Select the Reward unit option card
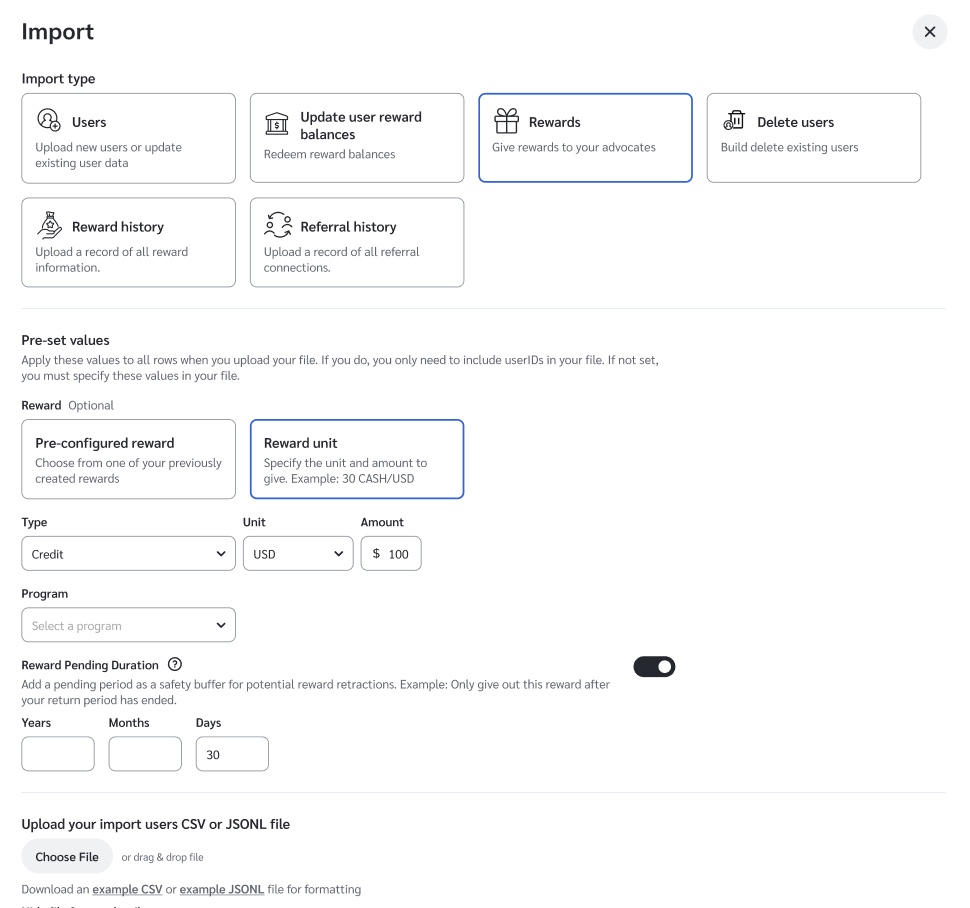Image resolution: width=970 pixels, height=908 pixels. pyautogui.click(x=356, y=459)
